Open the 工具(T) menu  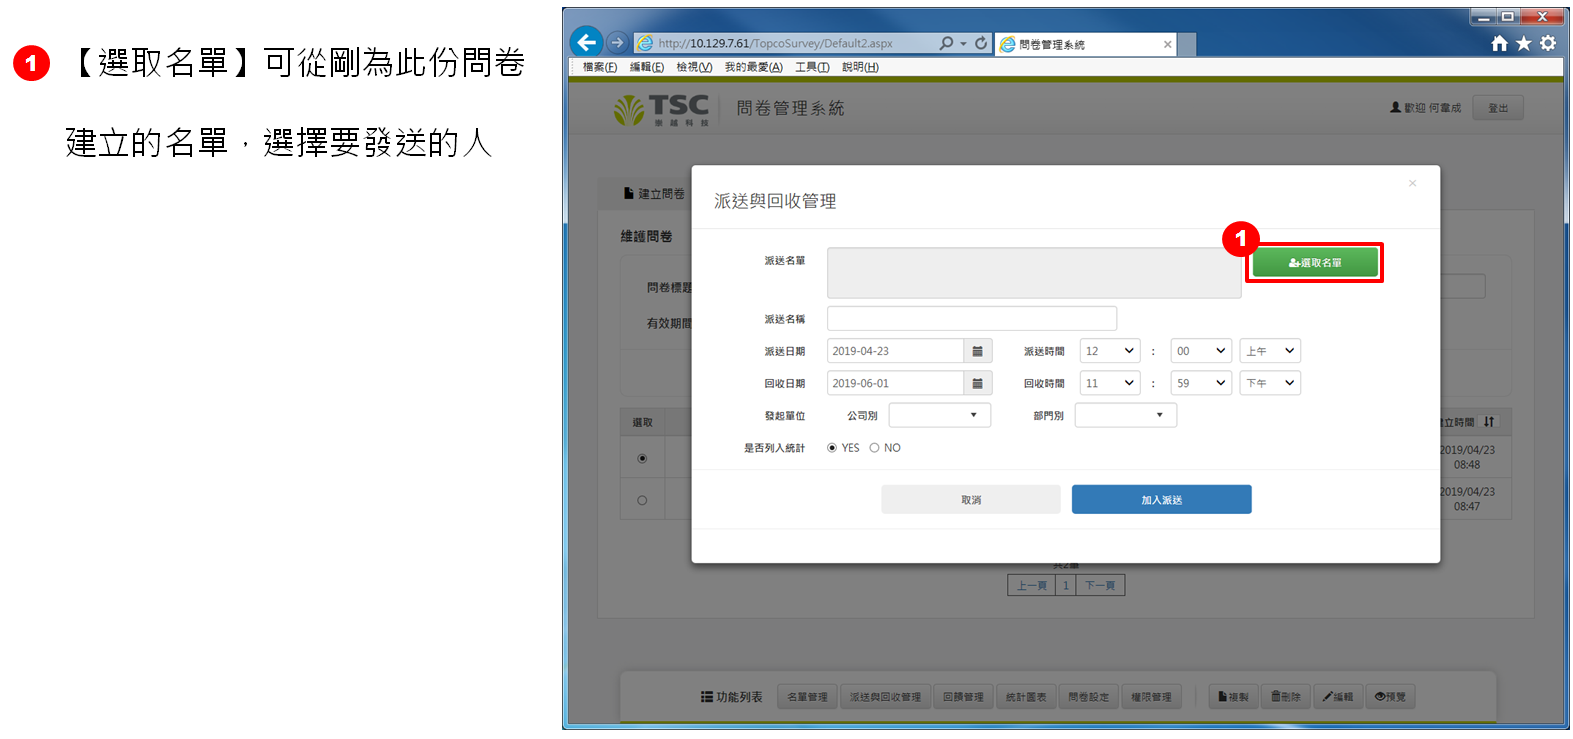coord(812,67)
